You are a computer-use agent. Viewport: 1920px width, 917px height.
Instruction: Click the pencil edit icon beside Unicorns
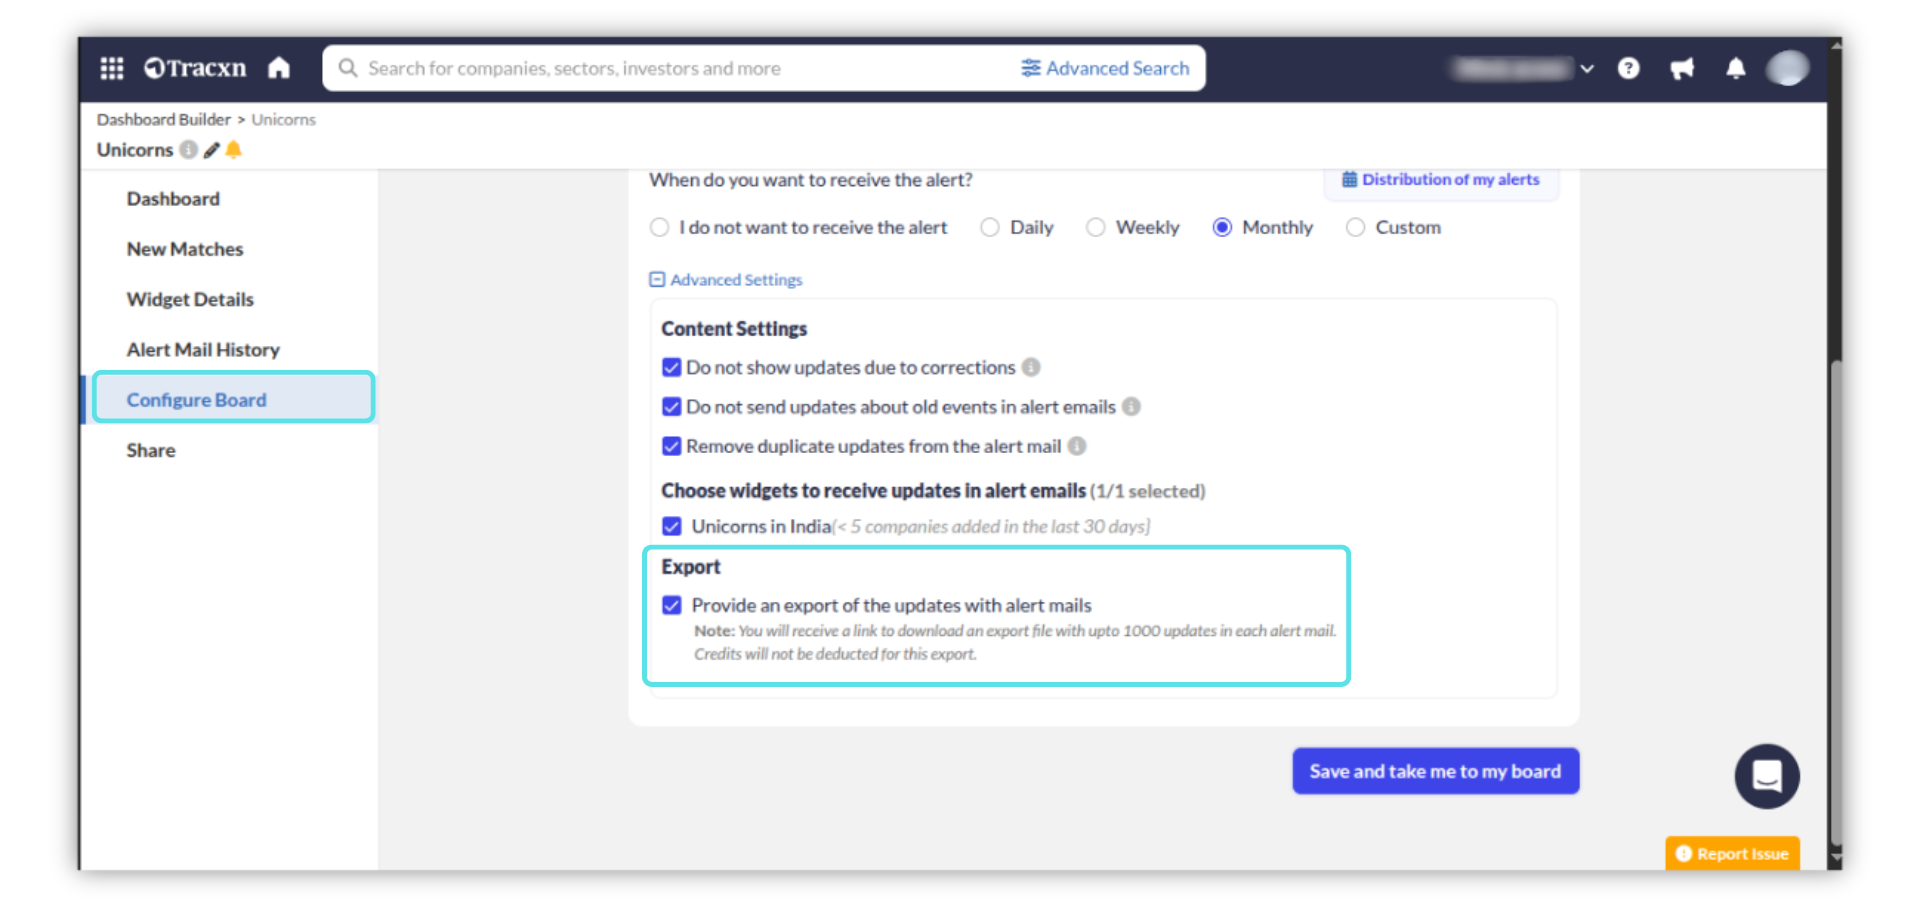pyautogui.click(x=211, y=150)
